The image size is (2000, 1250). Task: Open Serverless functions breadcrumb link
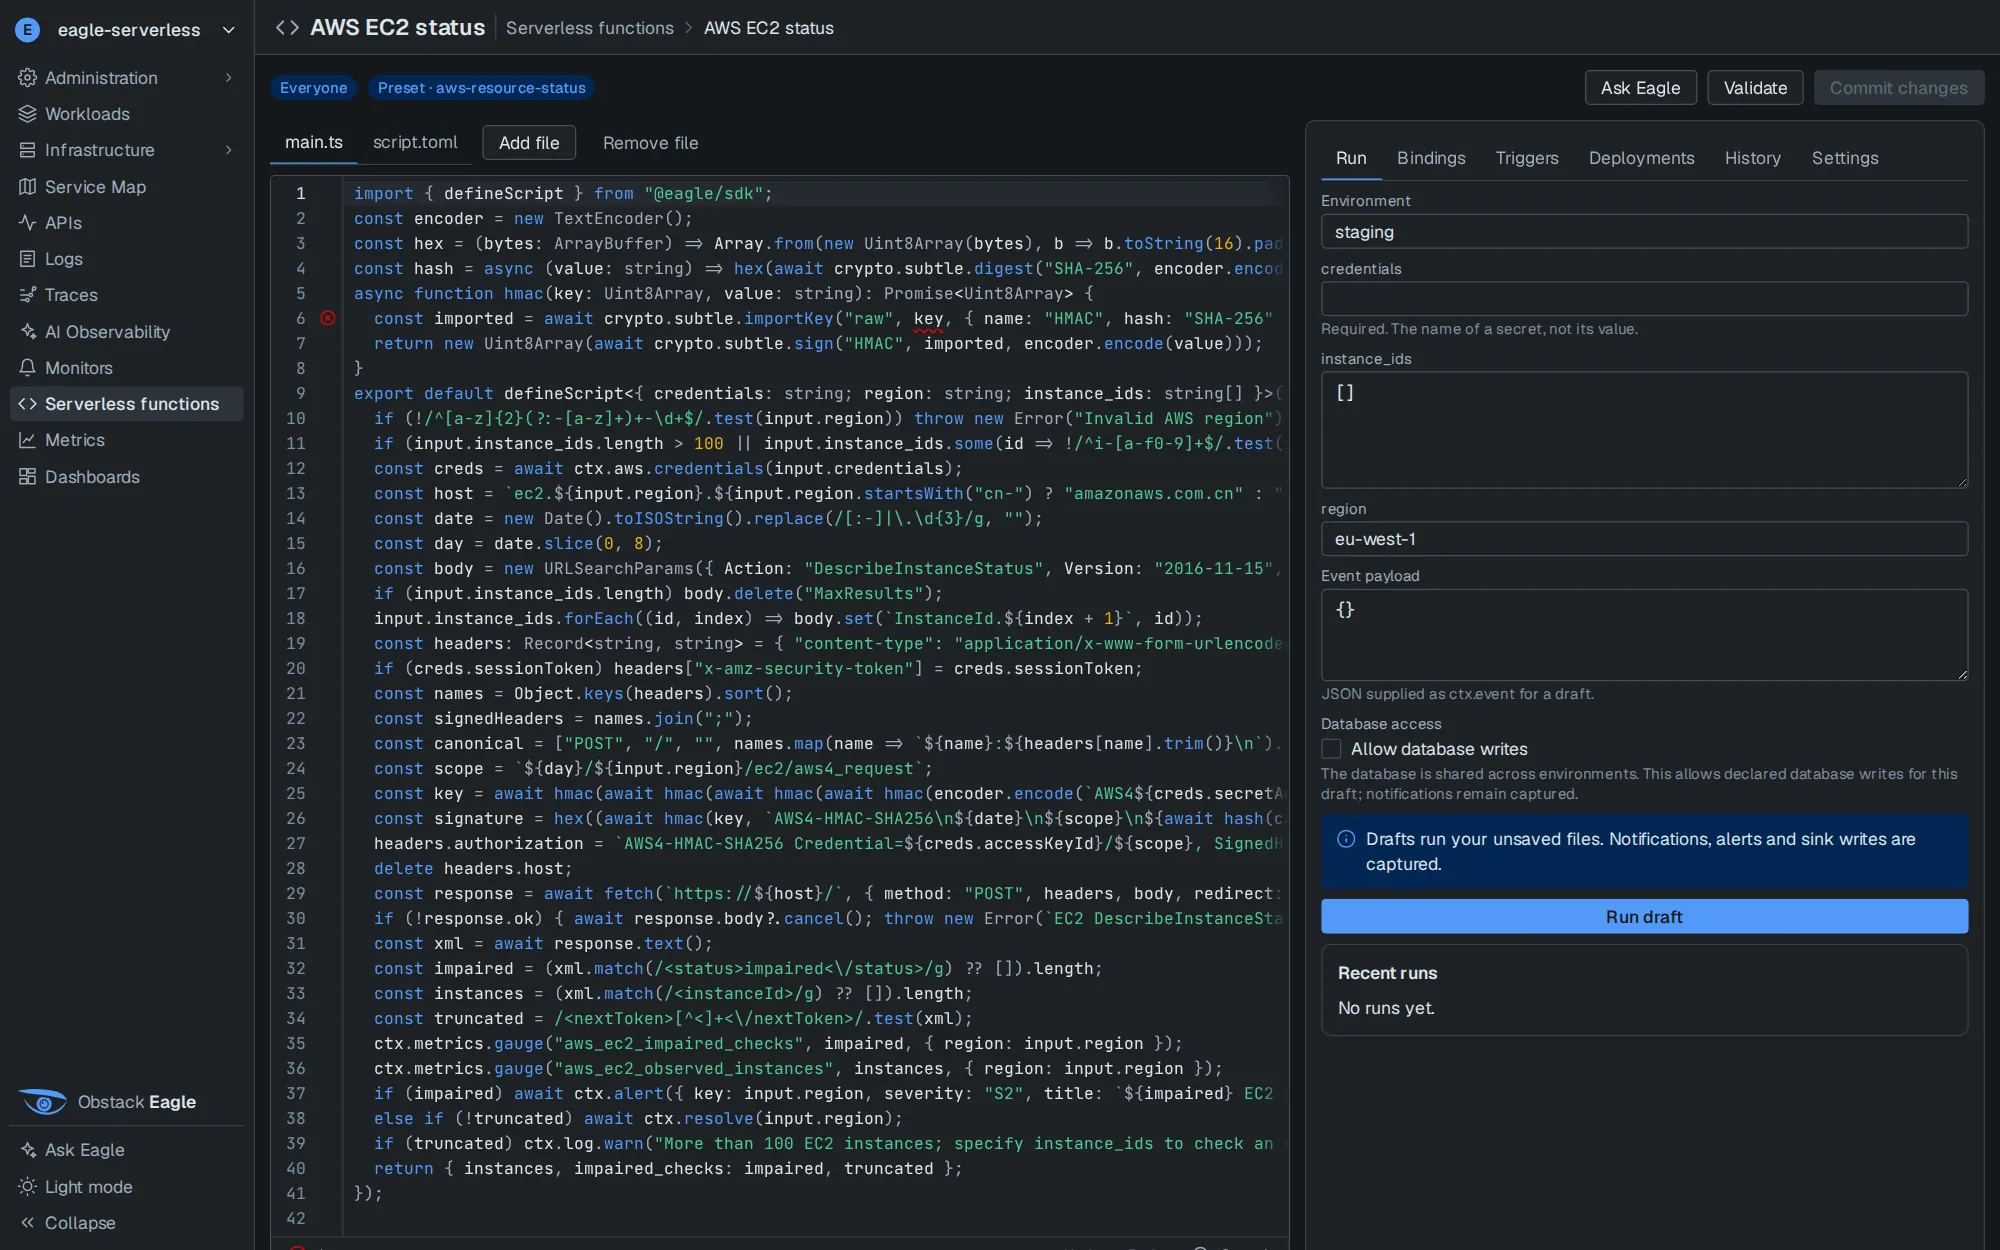(589, 28)
